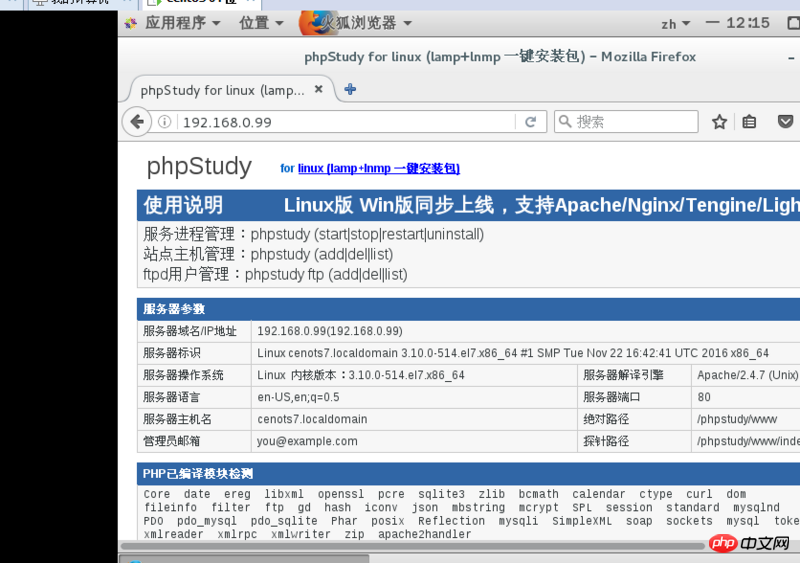Reload the page with the refresh icon
This screenshot has height=563, width=800.
(531, 122)
